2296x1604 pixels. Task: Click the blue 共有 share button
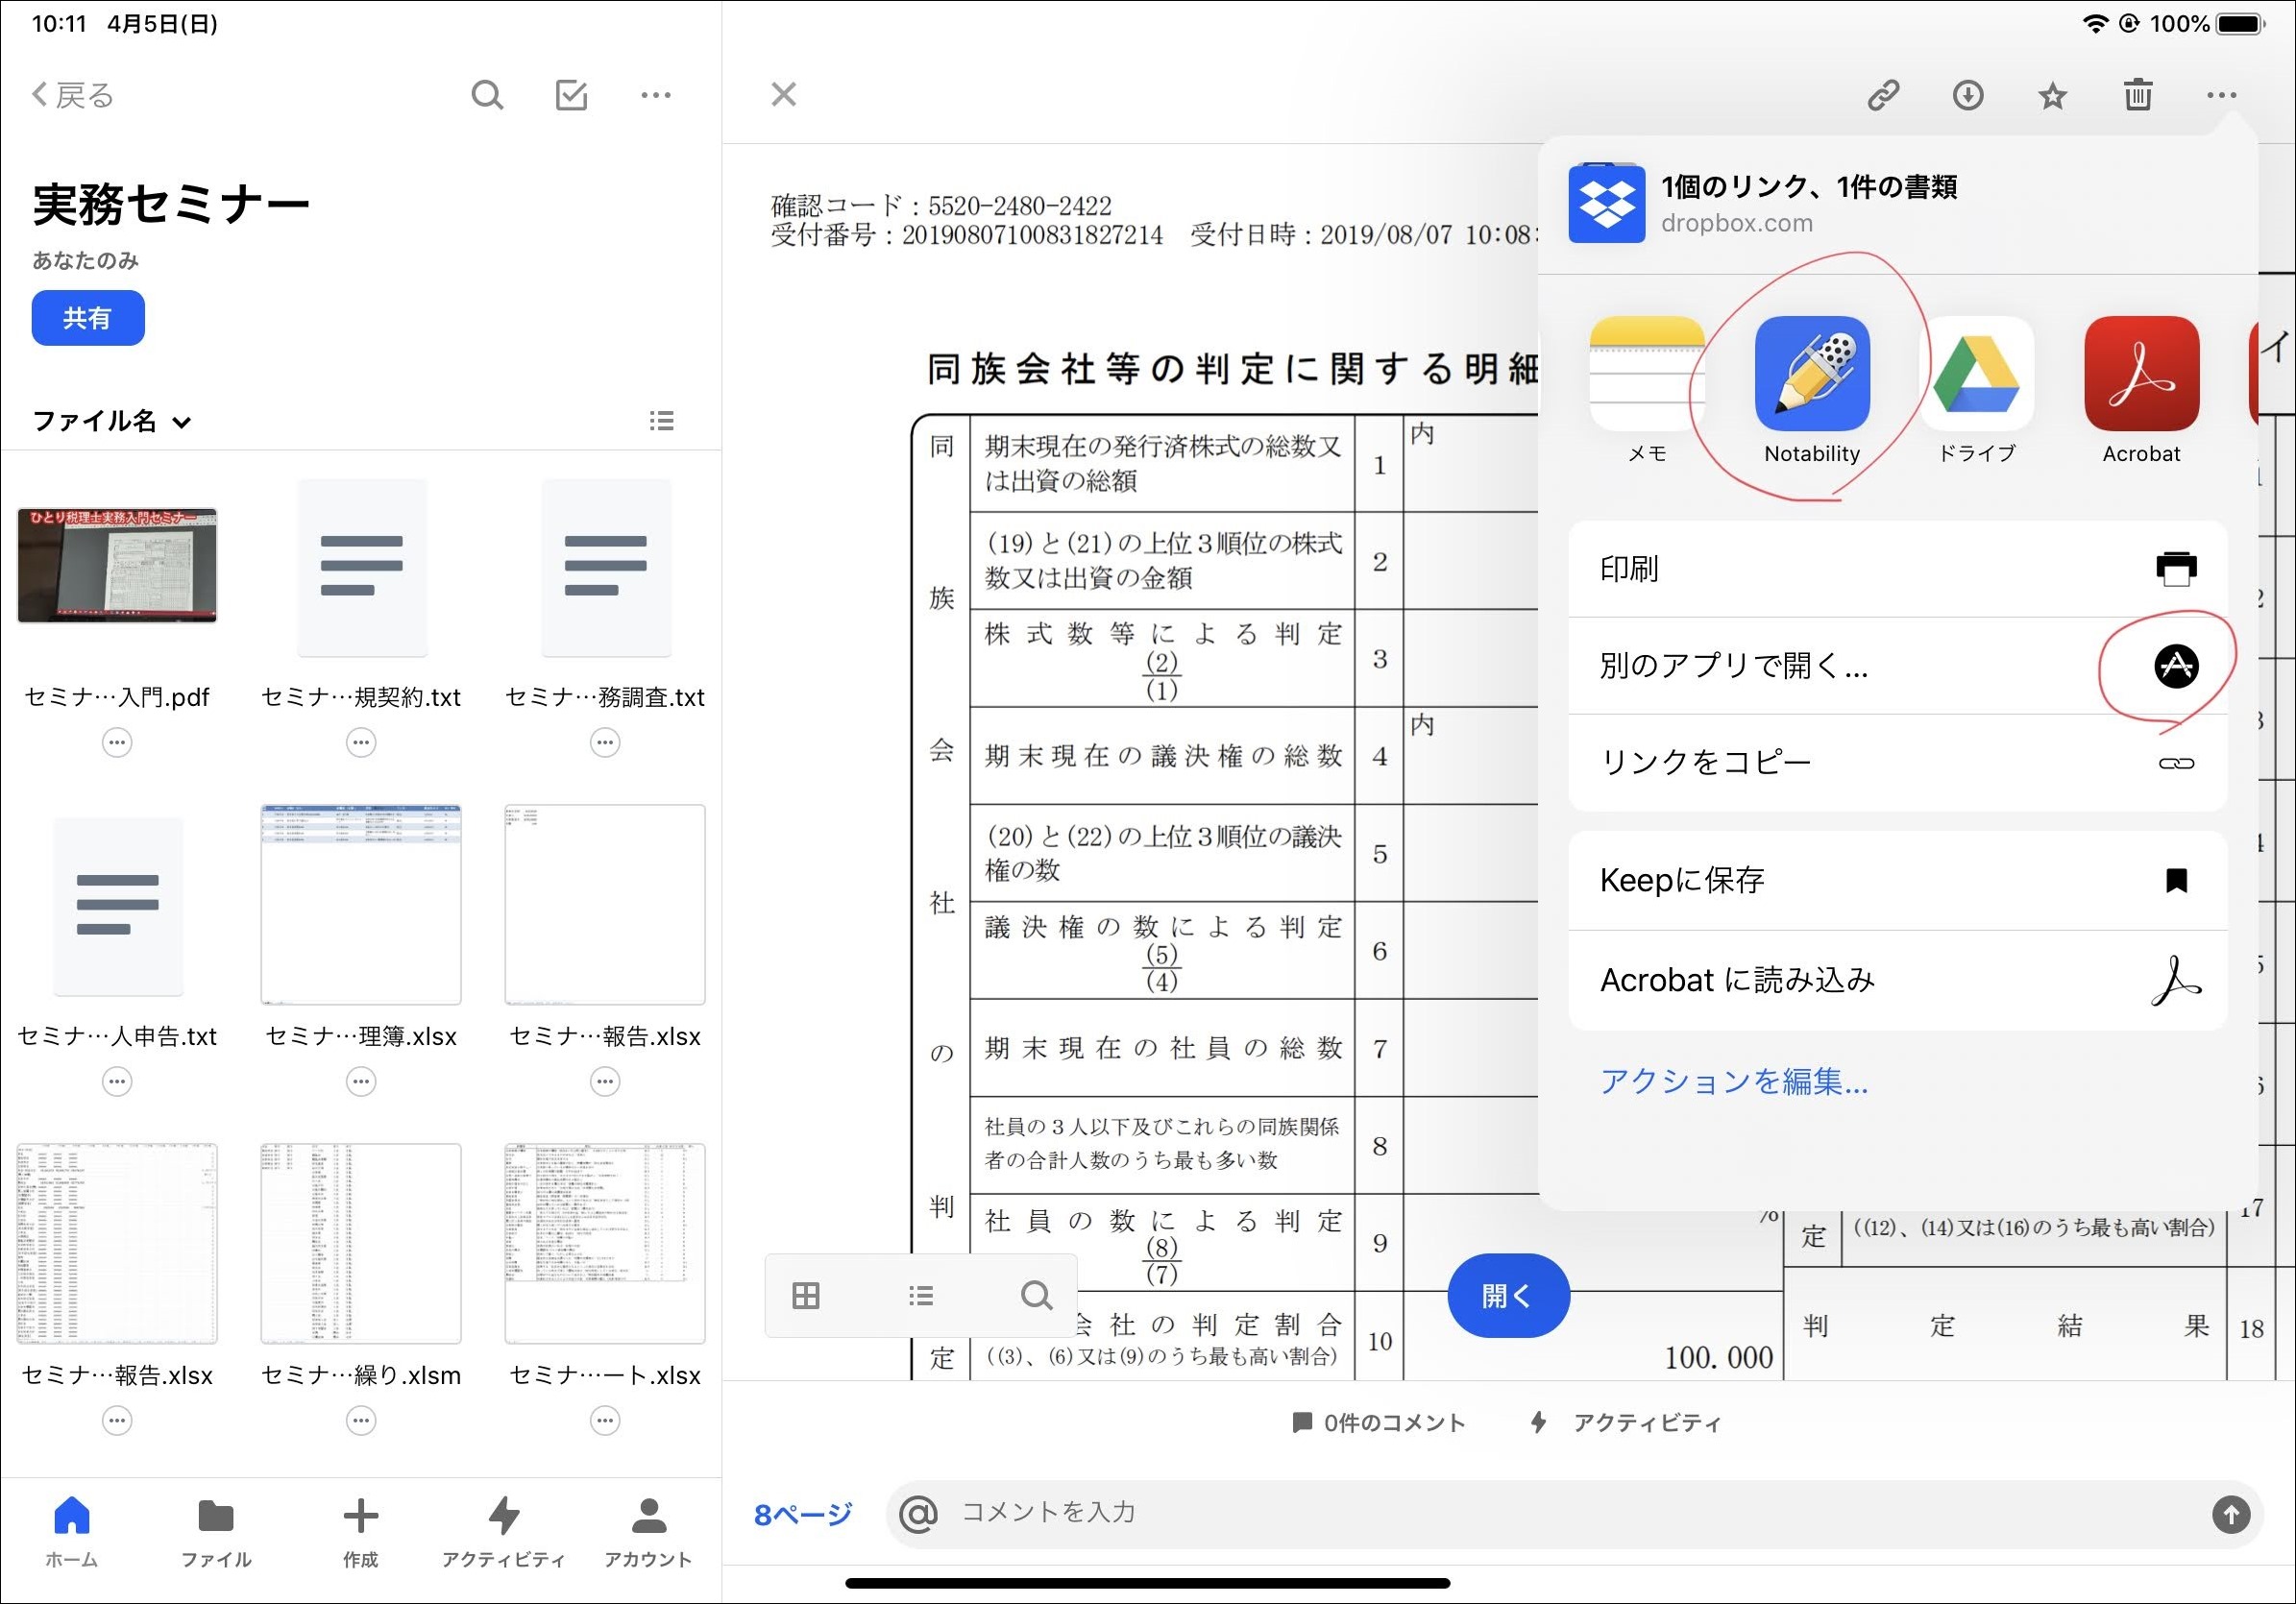pyautogui.click(x=88, y=318)
